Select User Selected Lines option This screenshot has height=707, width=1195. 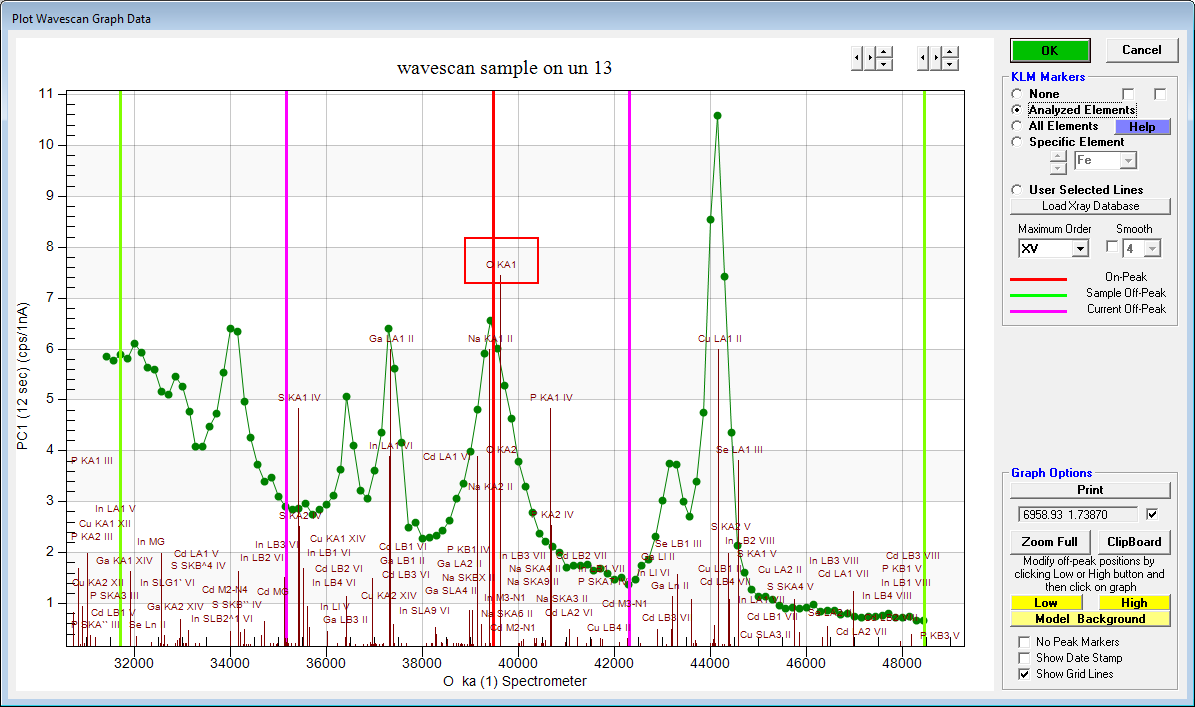pyautogui.click(x=1018, y=190)
